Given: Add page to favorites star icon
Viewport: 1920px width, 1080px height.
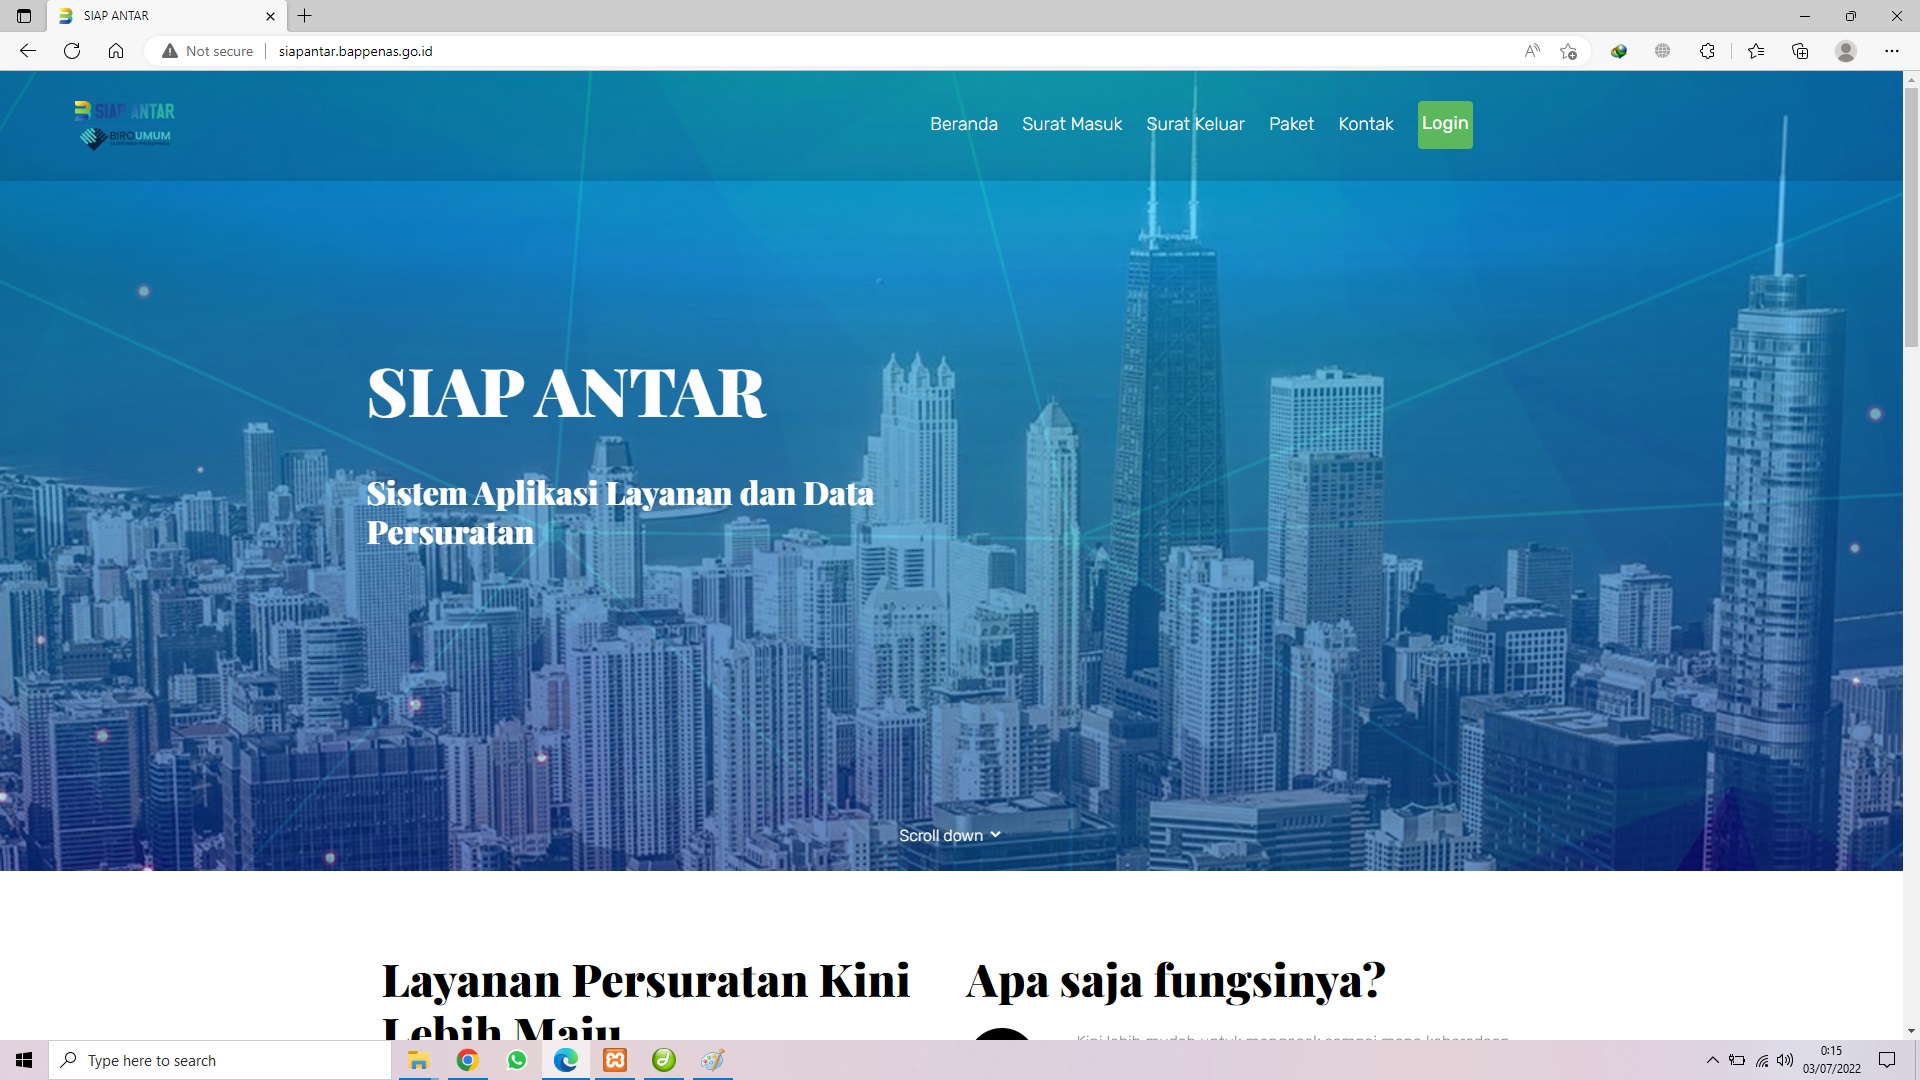Looking at the screenshot, I should tap(1568, 51).
